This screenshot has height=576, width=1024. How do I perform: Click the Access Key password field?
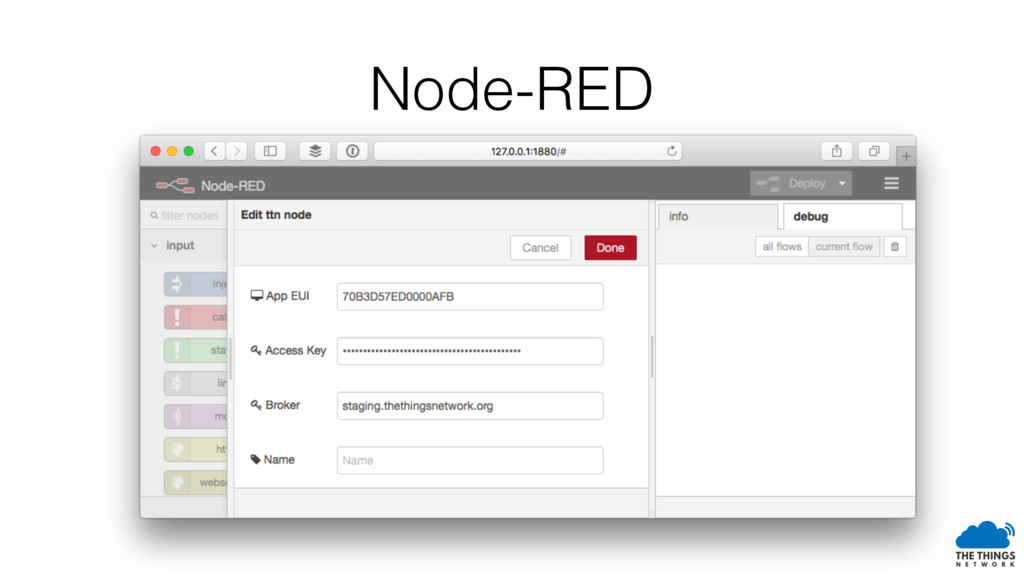tap(470, 351)
